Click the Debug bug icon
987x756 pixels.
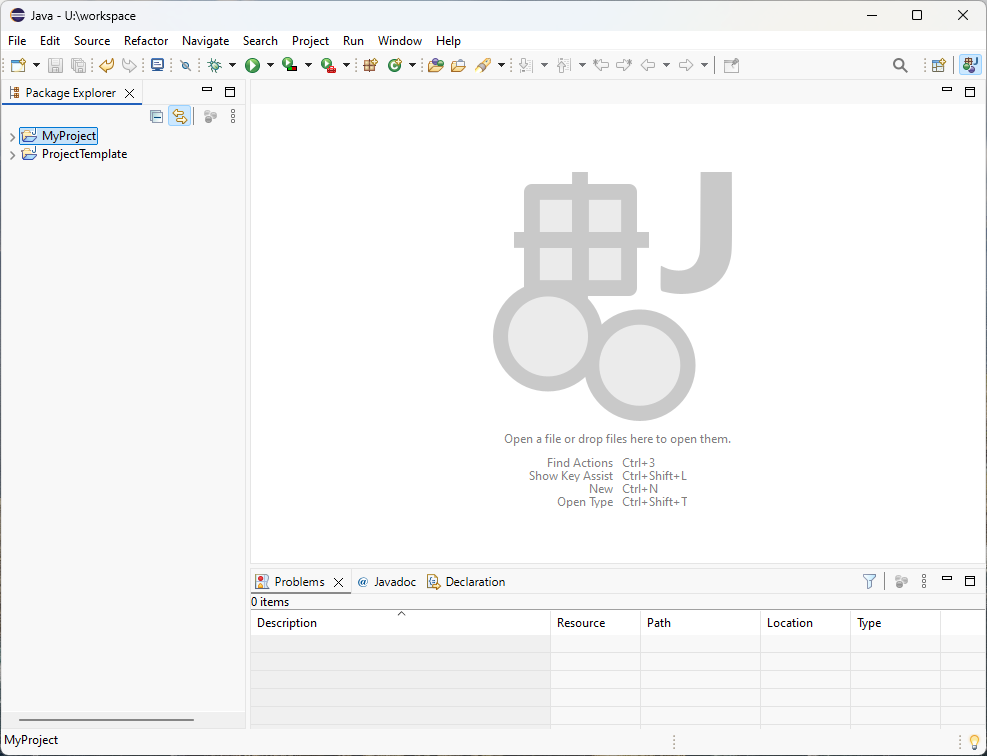pos(214,65)
